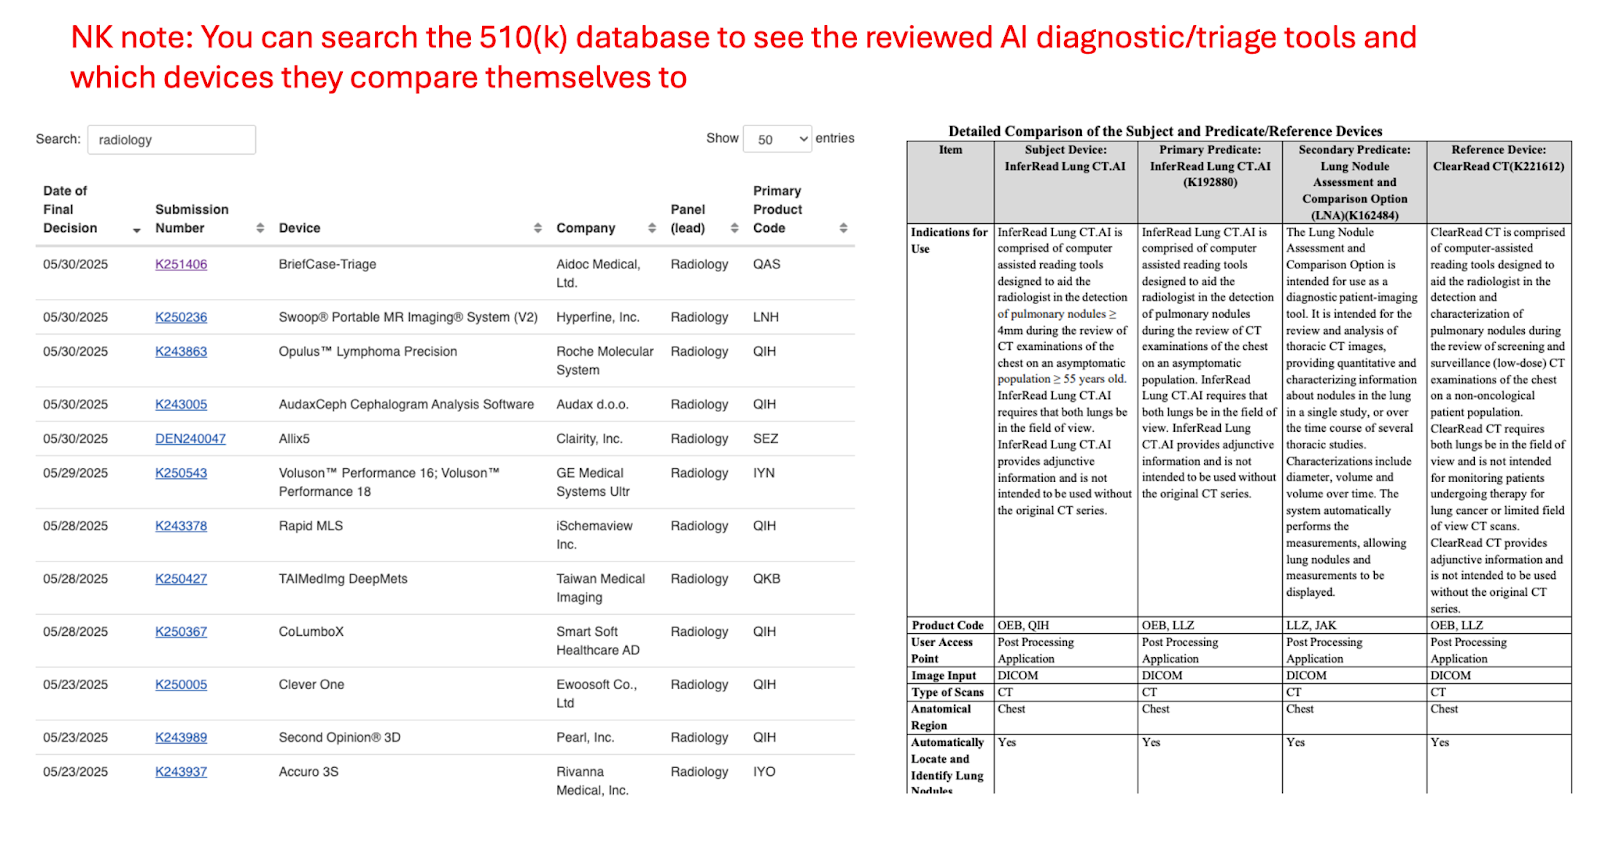Open submission link K250236
Screen dimensions: 1600x843
point(181,317)
